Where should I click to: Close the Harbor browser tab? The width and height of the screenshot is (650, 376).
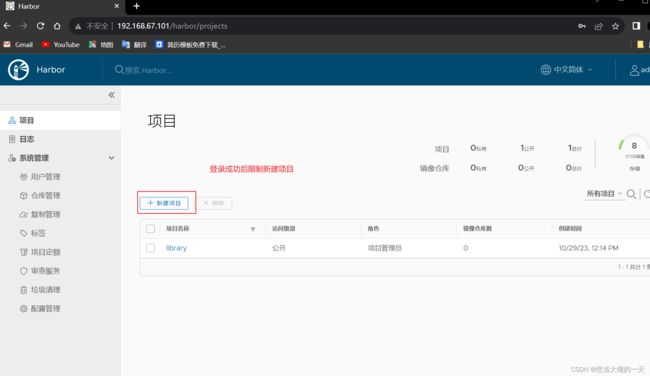[x=116, y=6]
